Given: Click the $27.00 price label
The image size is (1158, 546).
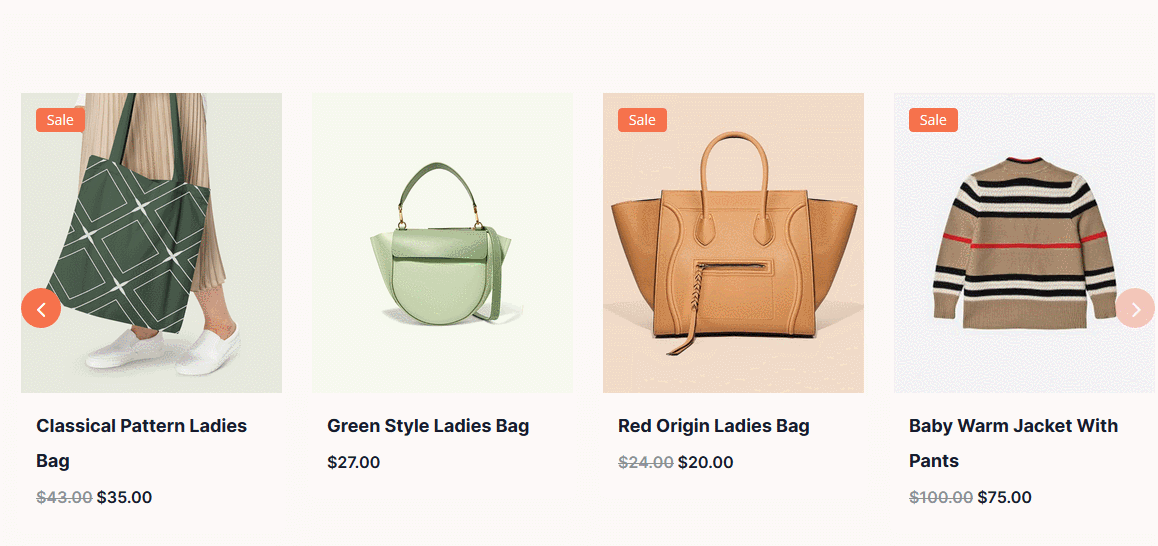Looking at the screenshot, I should coord(354,463).
